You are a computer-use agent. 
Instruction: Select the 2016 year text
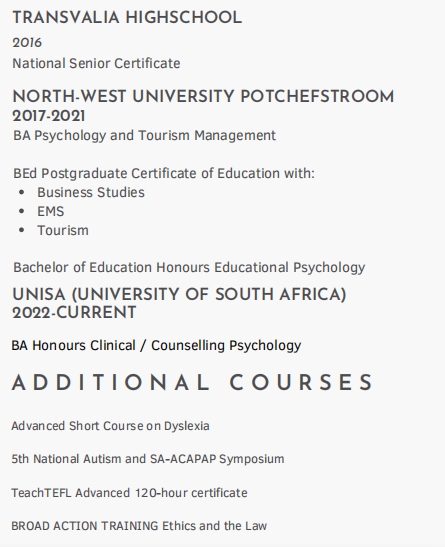pos(27,43)
